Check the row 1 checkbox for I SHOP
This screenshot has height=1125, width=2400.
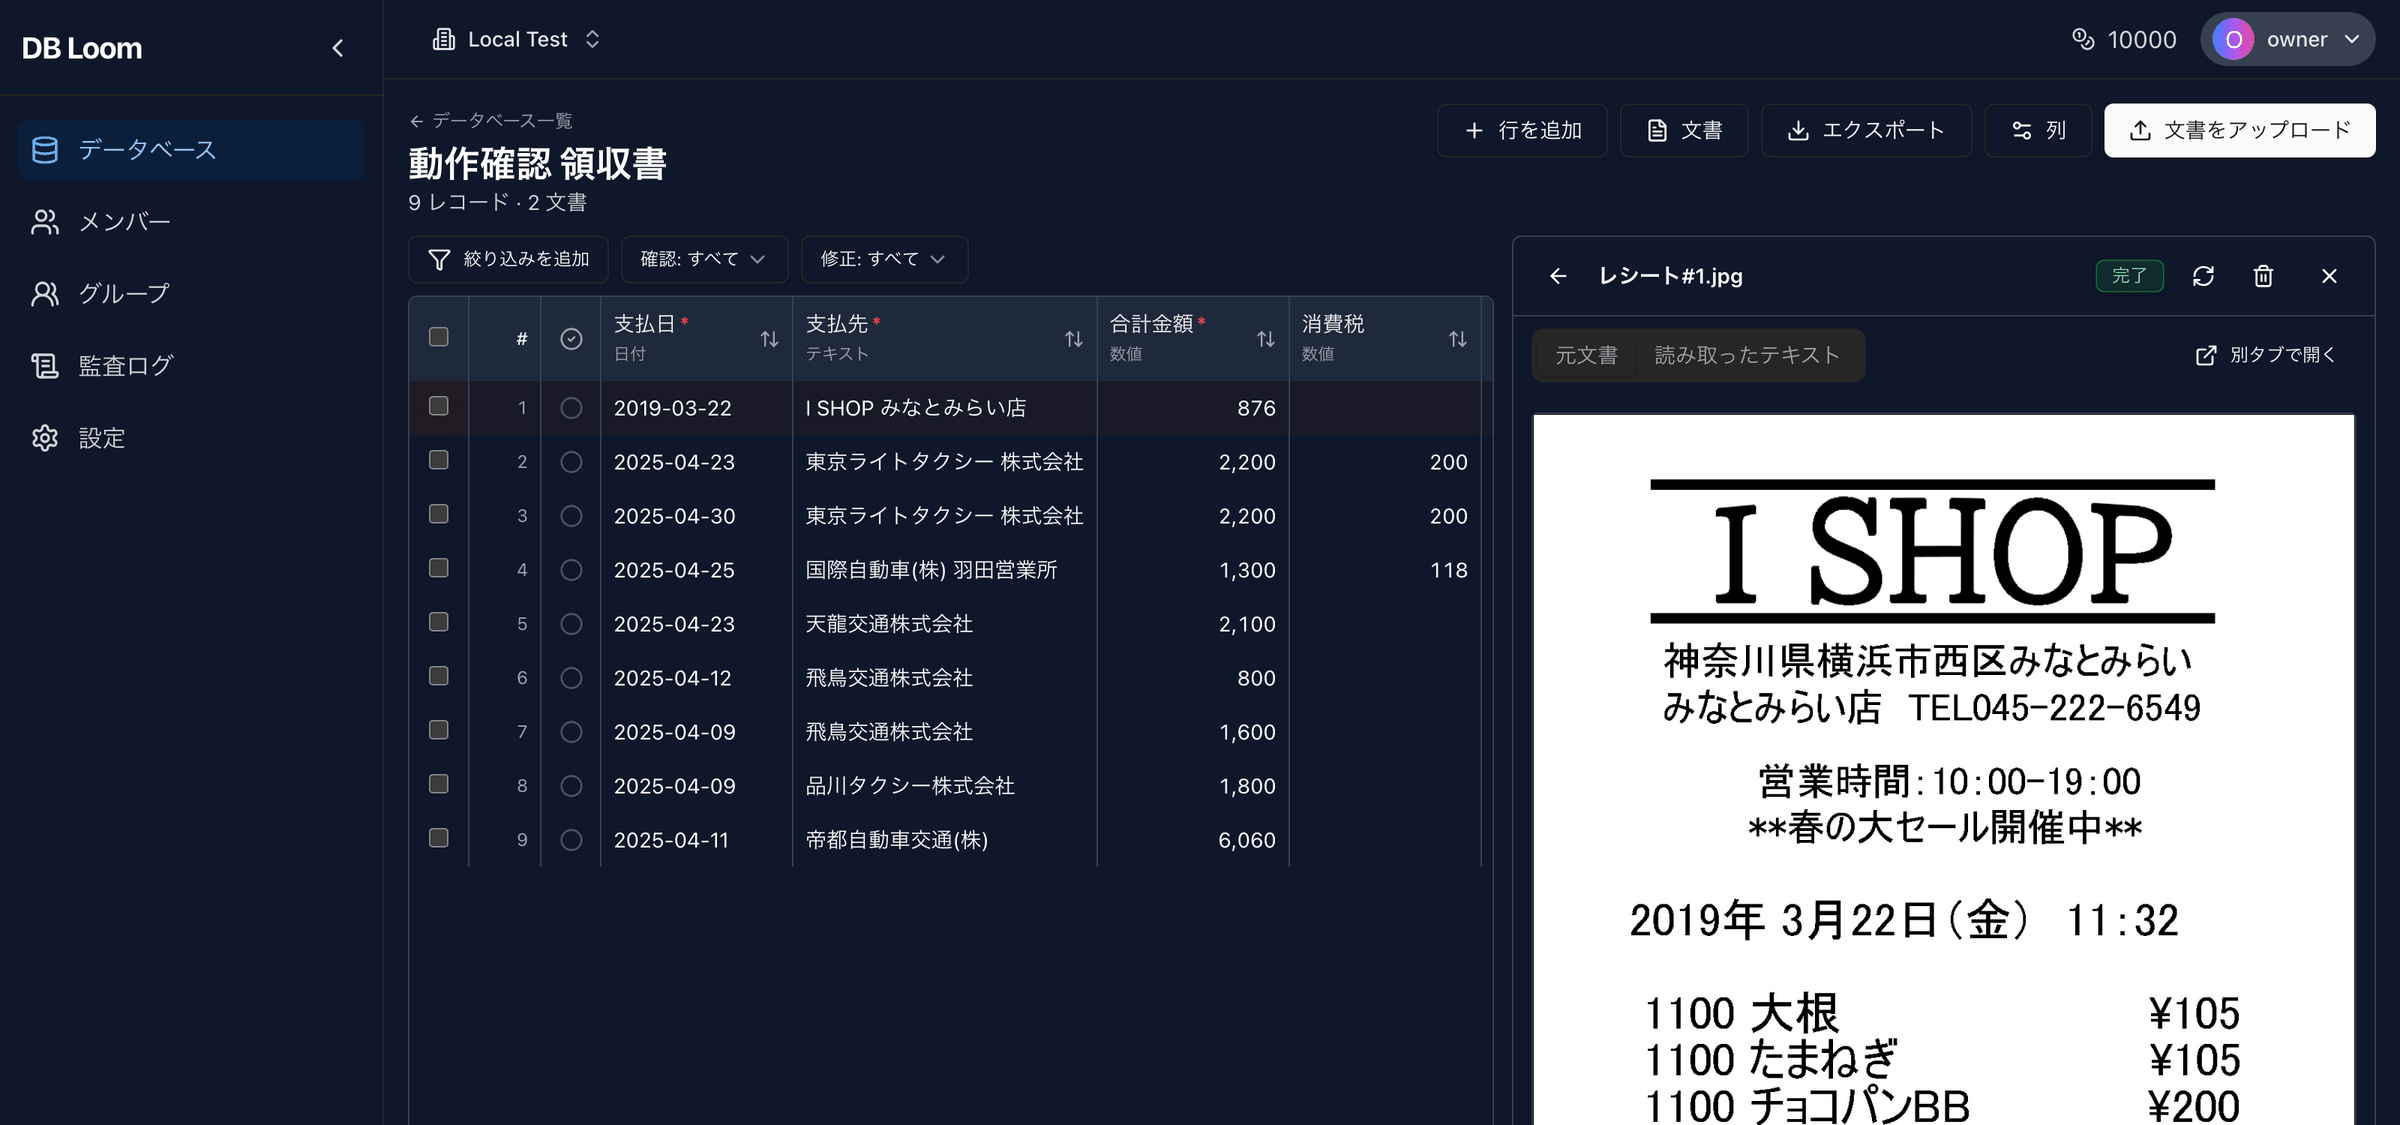pos(439,406)
